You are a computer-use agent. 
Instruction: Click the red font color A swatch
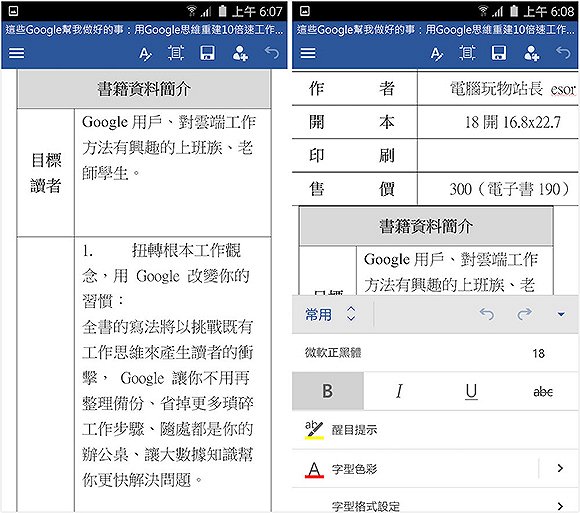tap(314, 469)
